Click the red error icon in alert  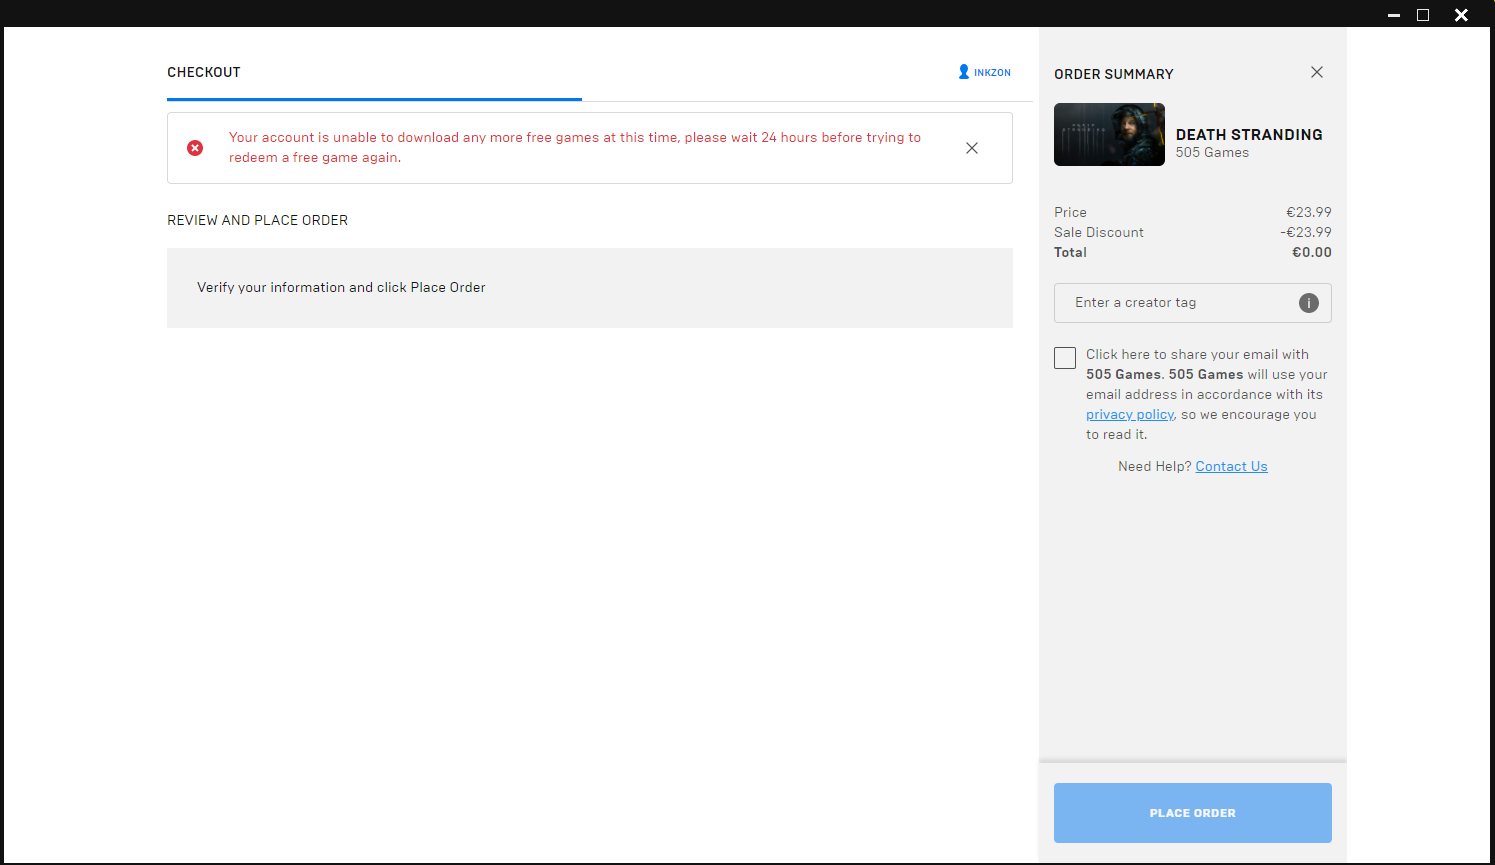pos(195,148)
